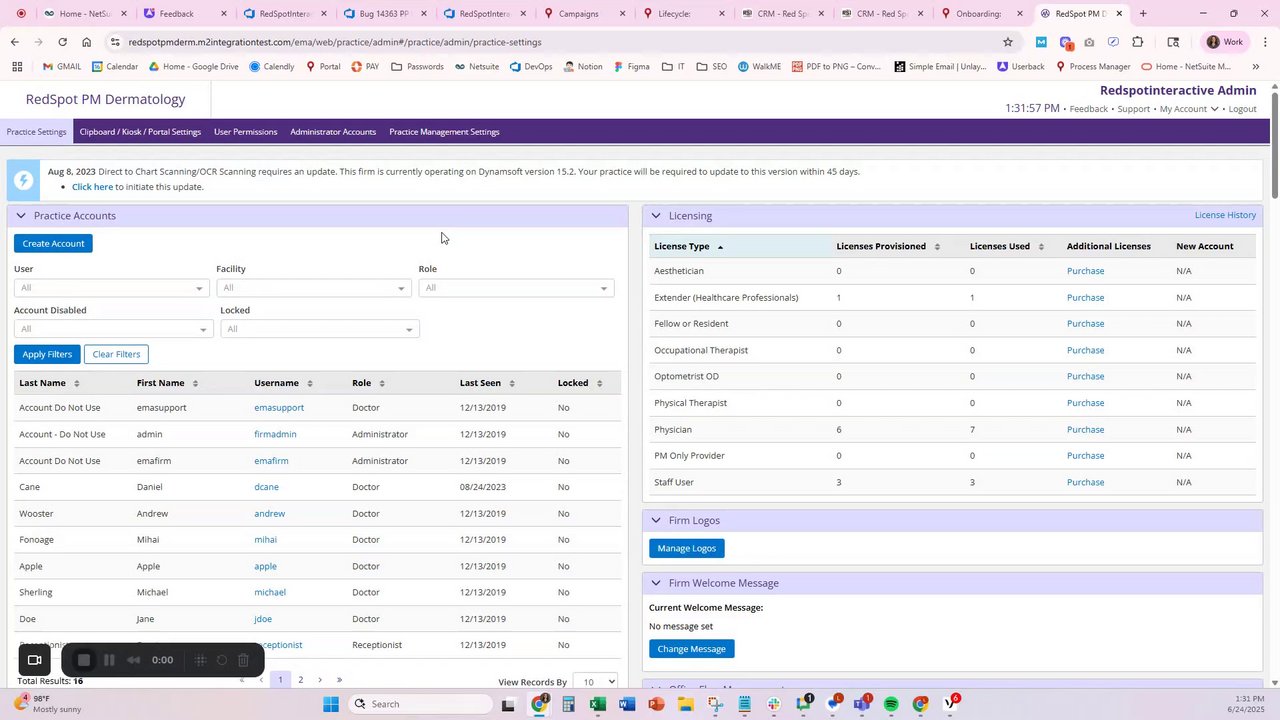1280x720 pixels.
Task: Expand the My Account menu
Action: click(x=1189, y=109)
